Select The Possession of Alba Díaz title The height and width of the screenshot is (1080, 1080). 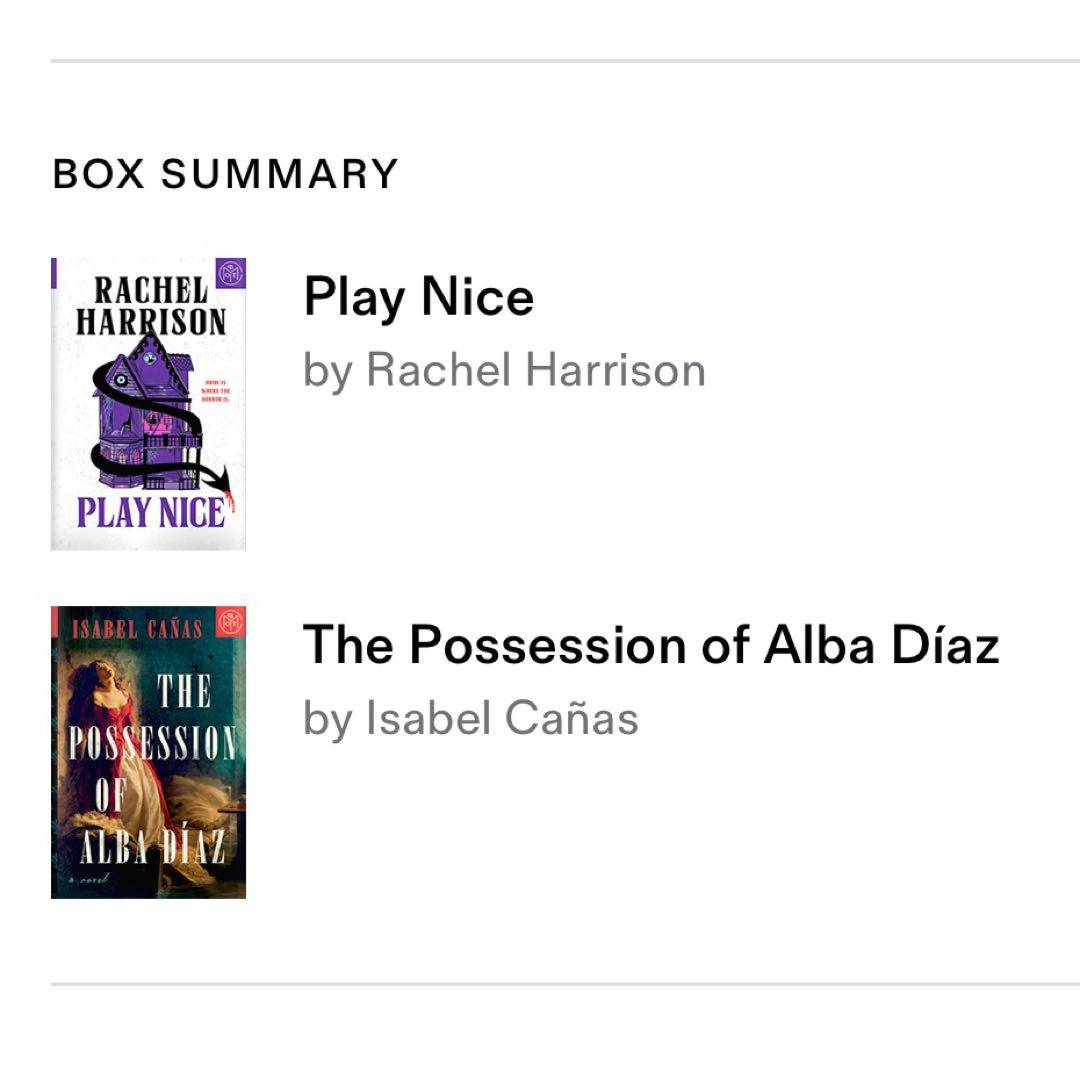coord(651,645)
